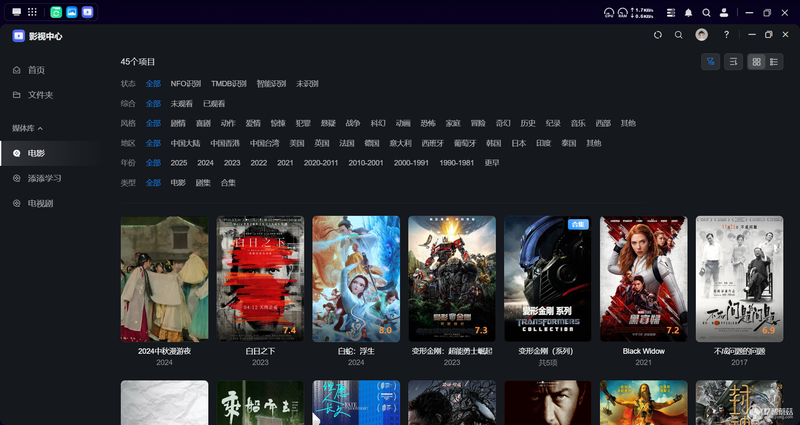This screenshot has height=425, width=800.
Task: Open the user avatar menu
Action: (702, 35)
